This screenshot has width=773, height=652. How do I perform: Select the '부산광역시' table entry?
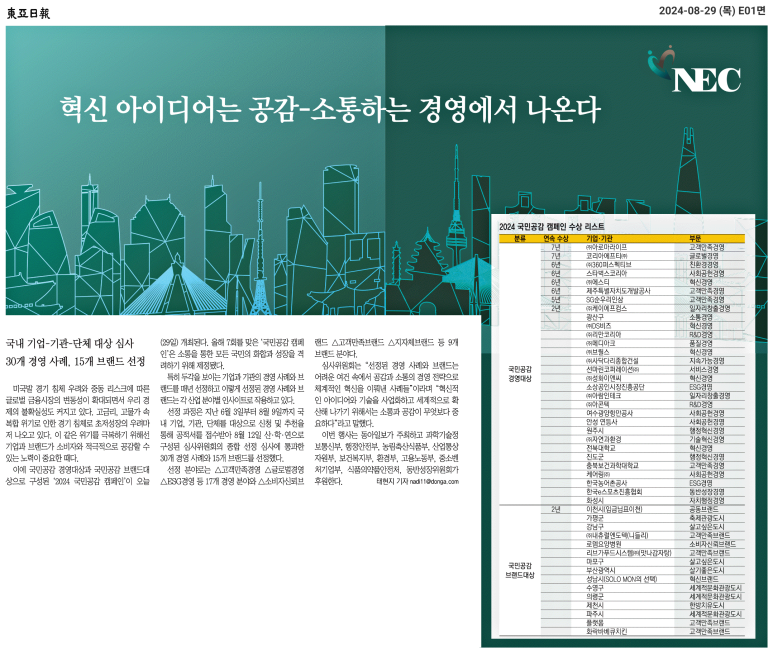(600, 570)
